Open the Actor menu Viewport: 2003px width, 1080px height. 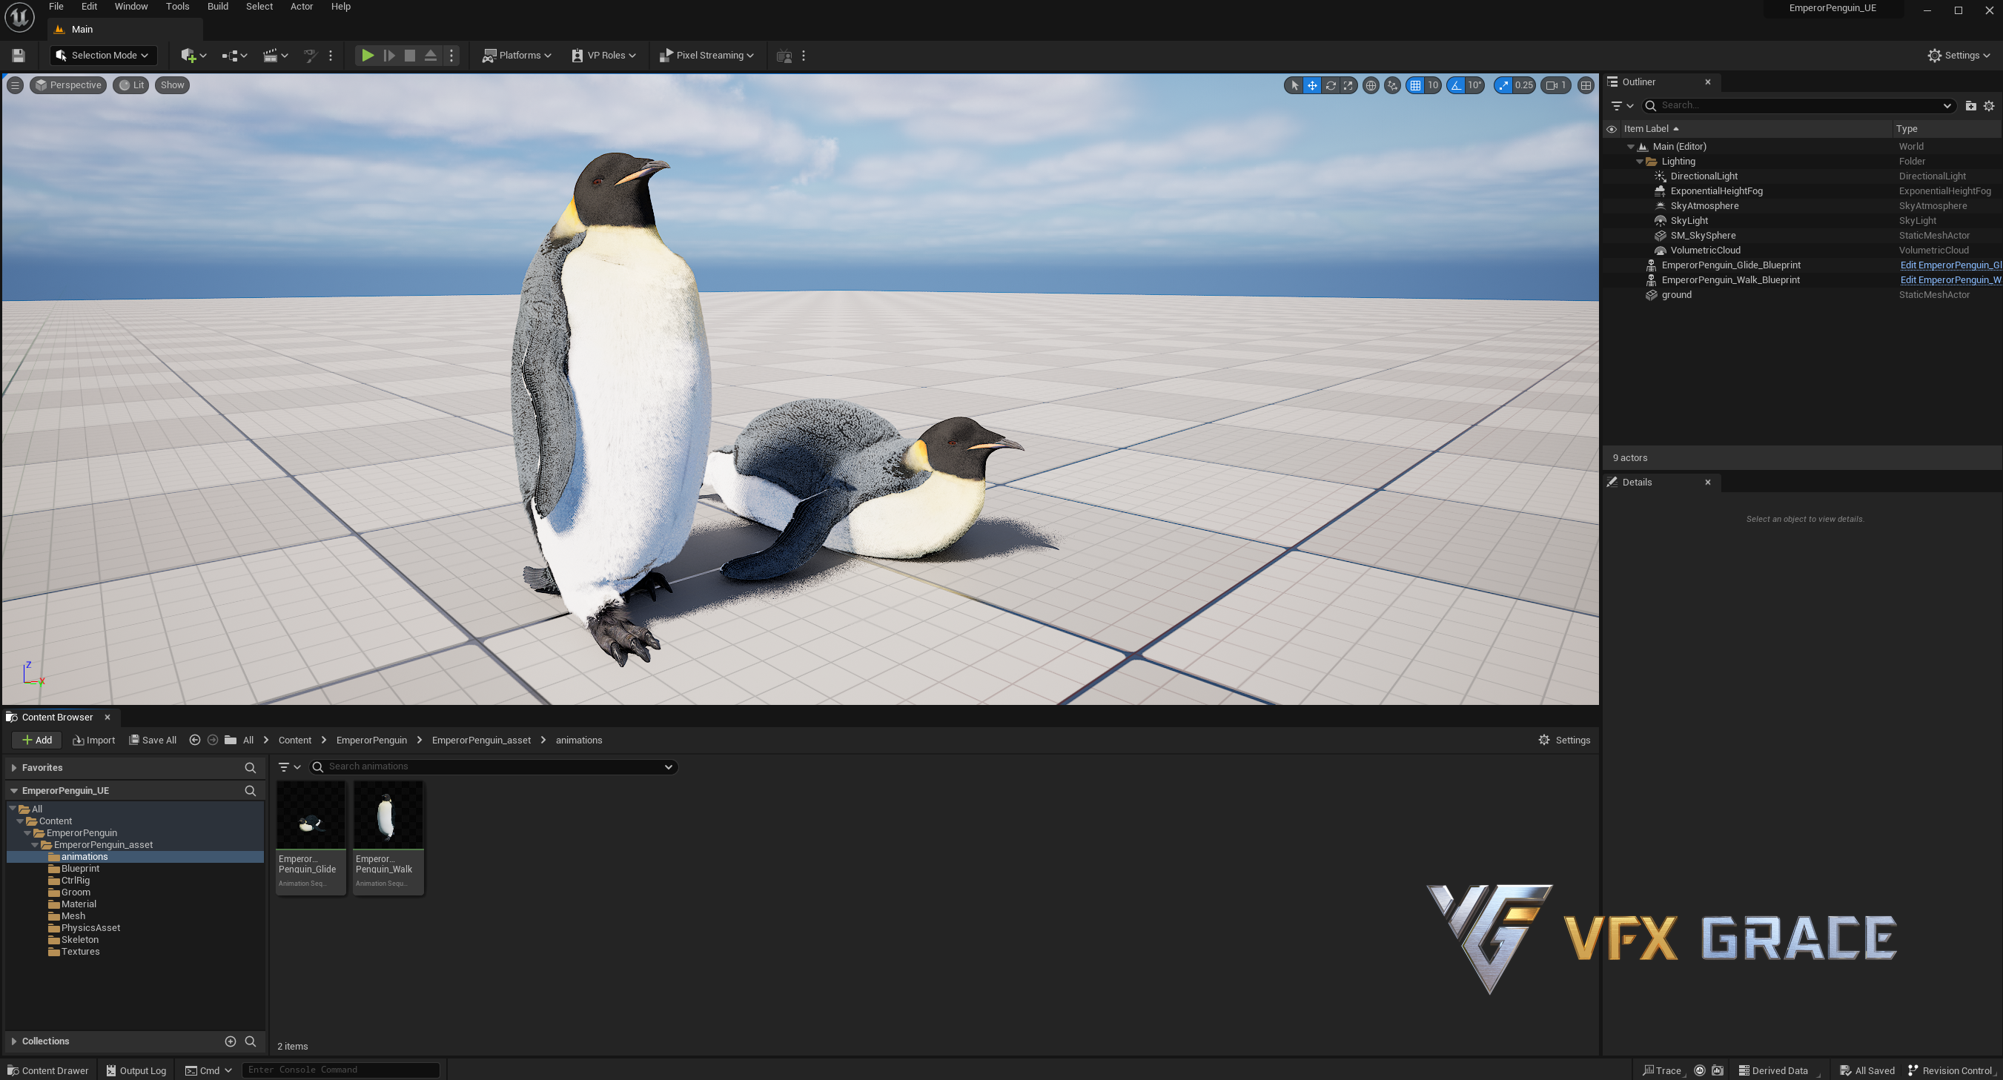301,7
